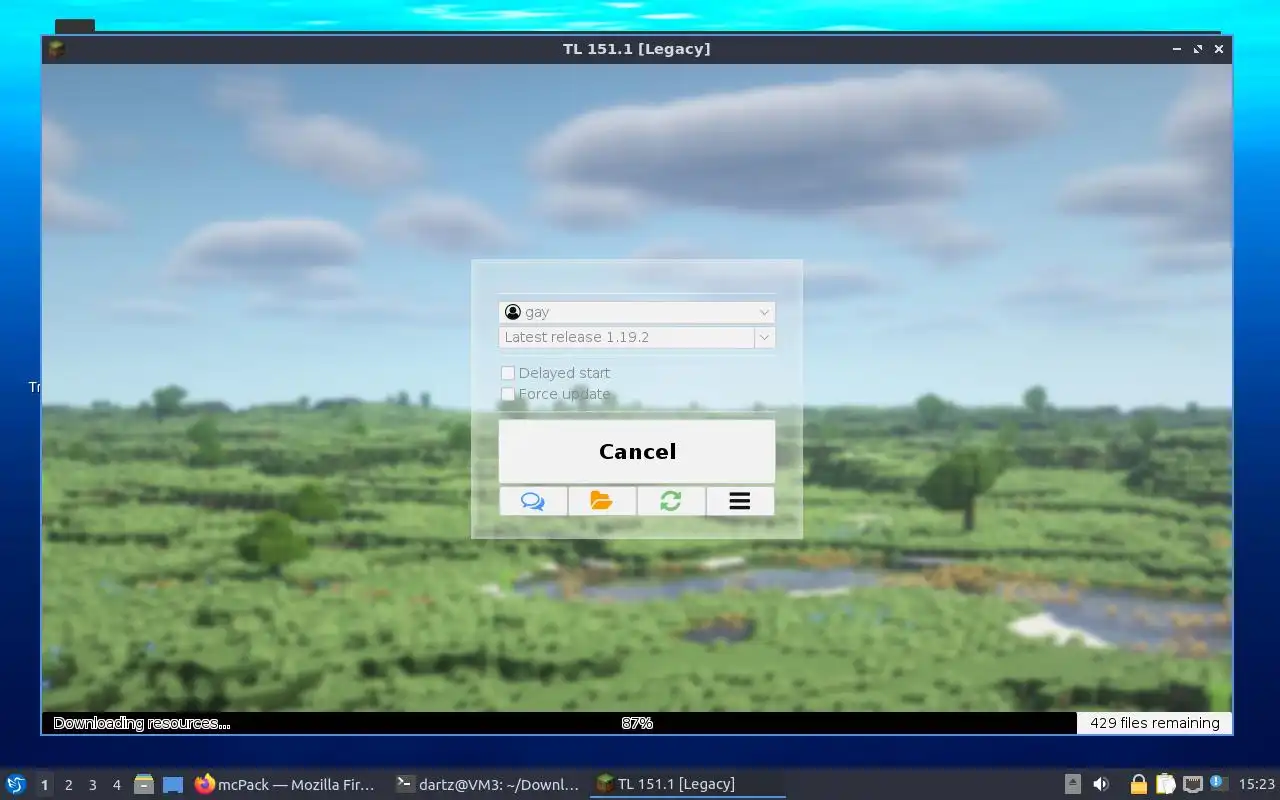Click the green refresh arrows button
This screenshot has width=1280, height=800.
670,501
